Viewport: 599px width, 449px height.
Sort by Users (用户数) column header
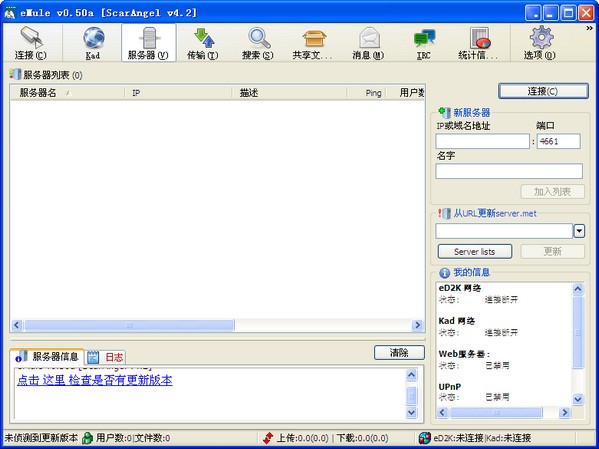pos(405,93)
